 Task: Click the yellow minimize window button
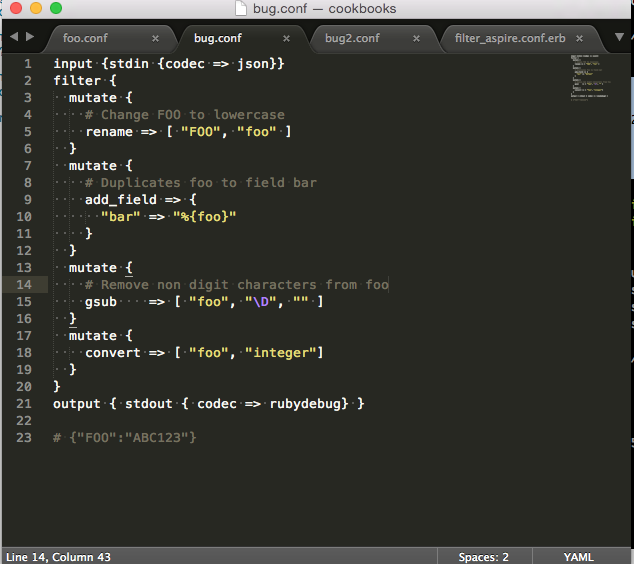tap(36, 8)
